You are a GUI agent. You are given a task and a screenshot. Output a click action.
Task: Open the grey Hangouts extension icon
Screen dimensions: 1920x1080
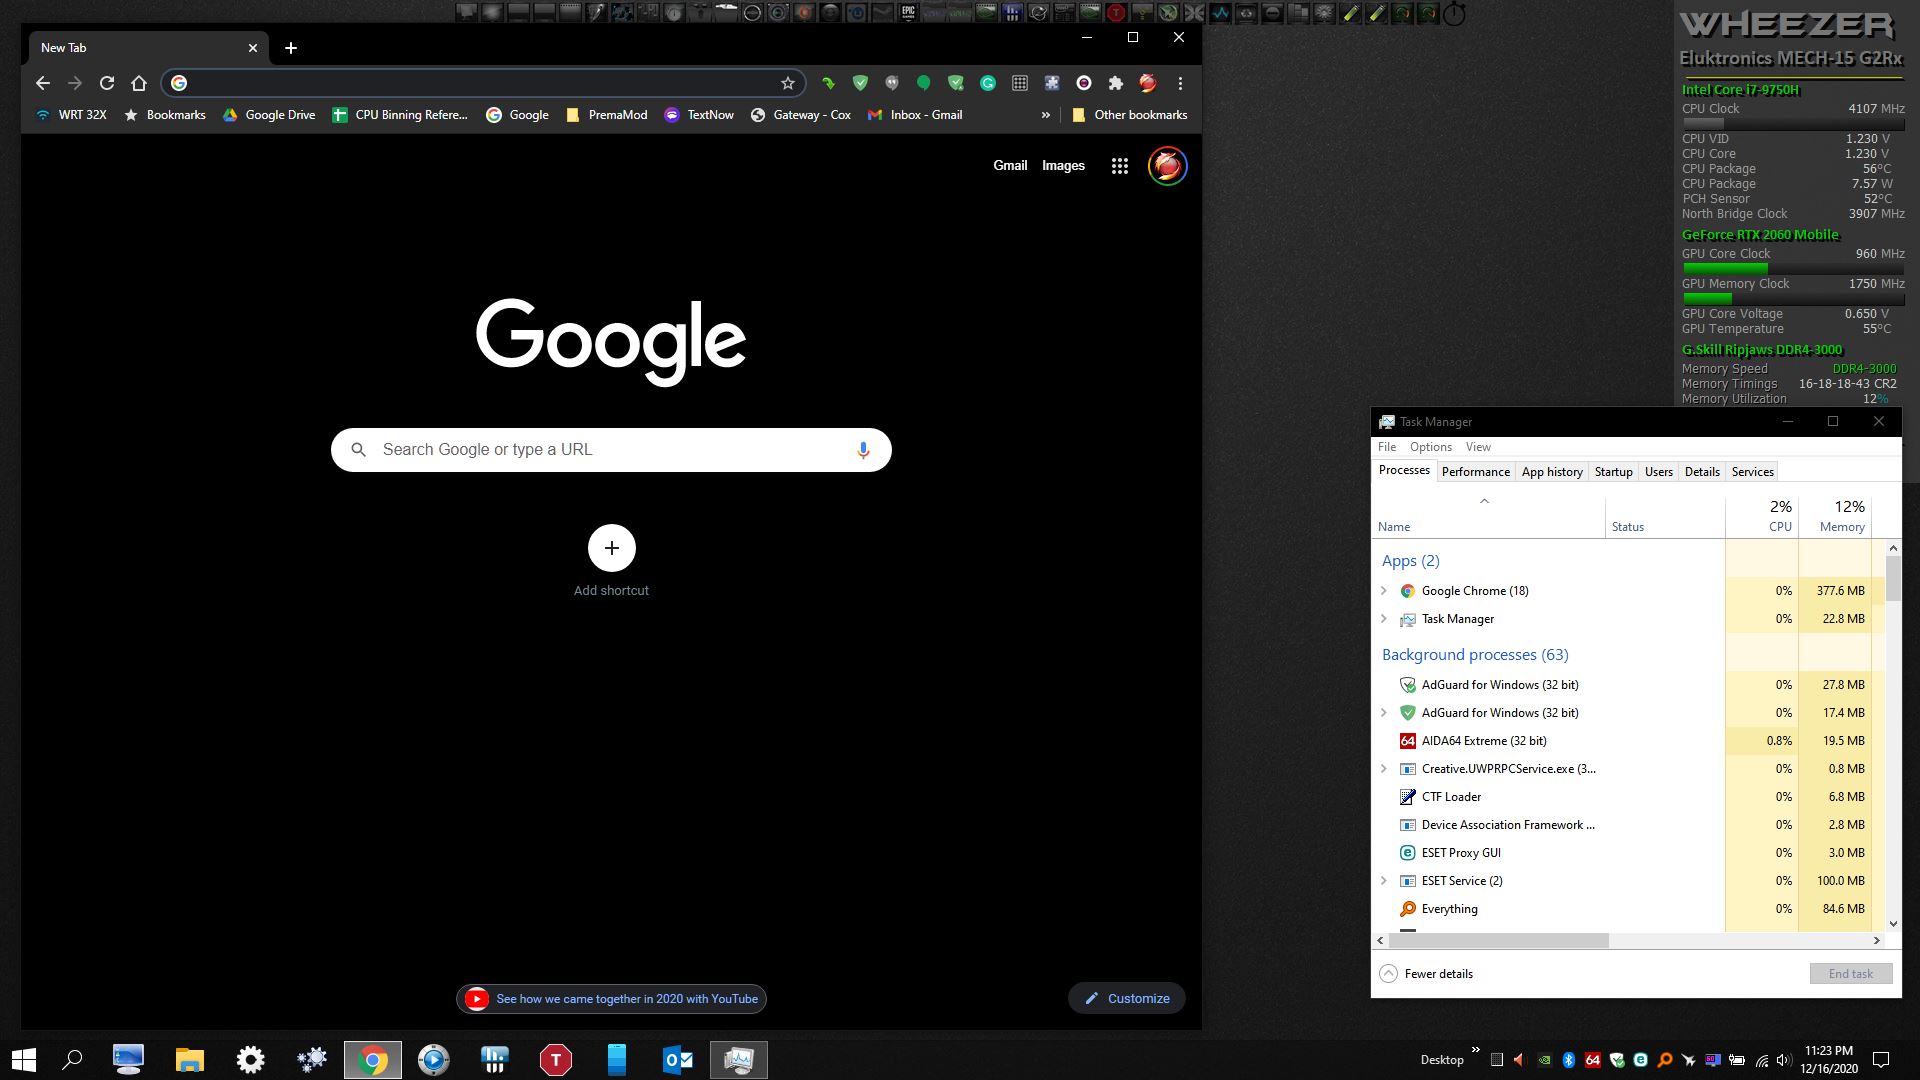coord(892,83)
